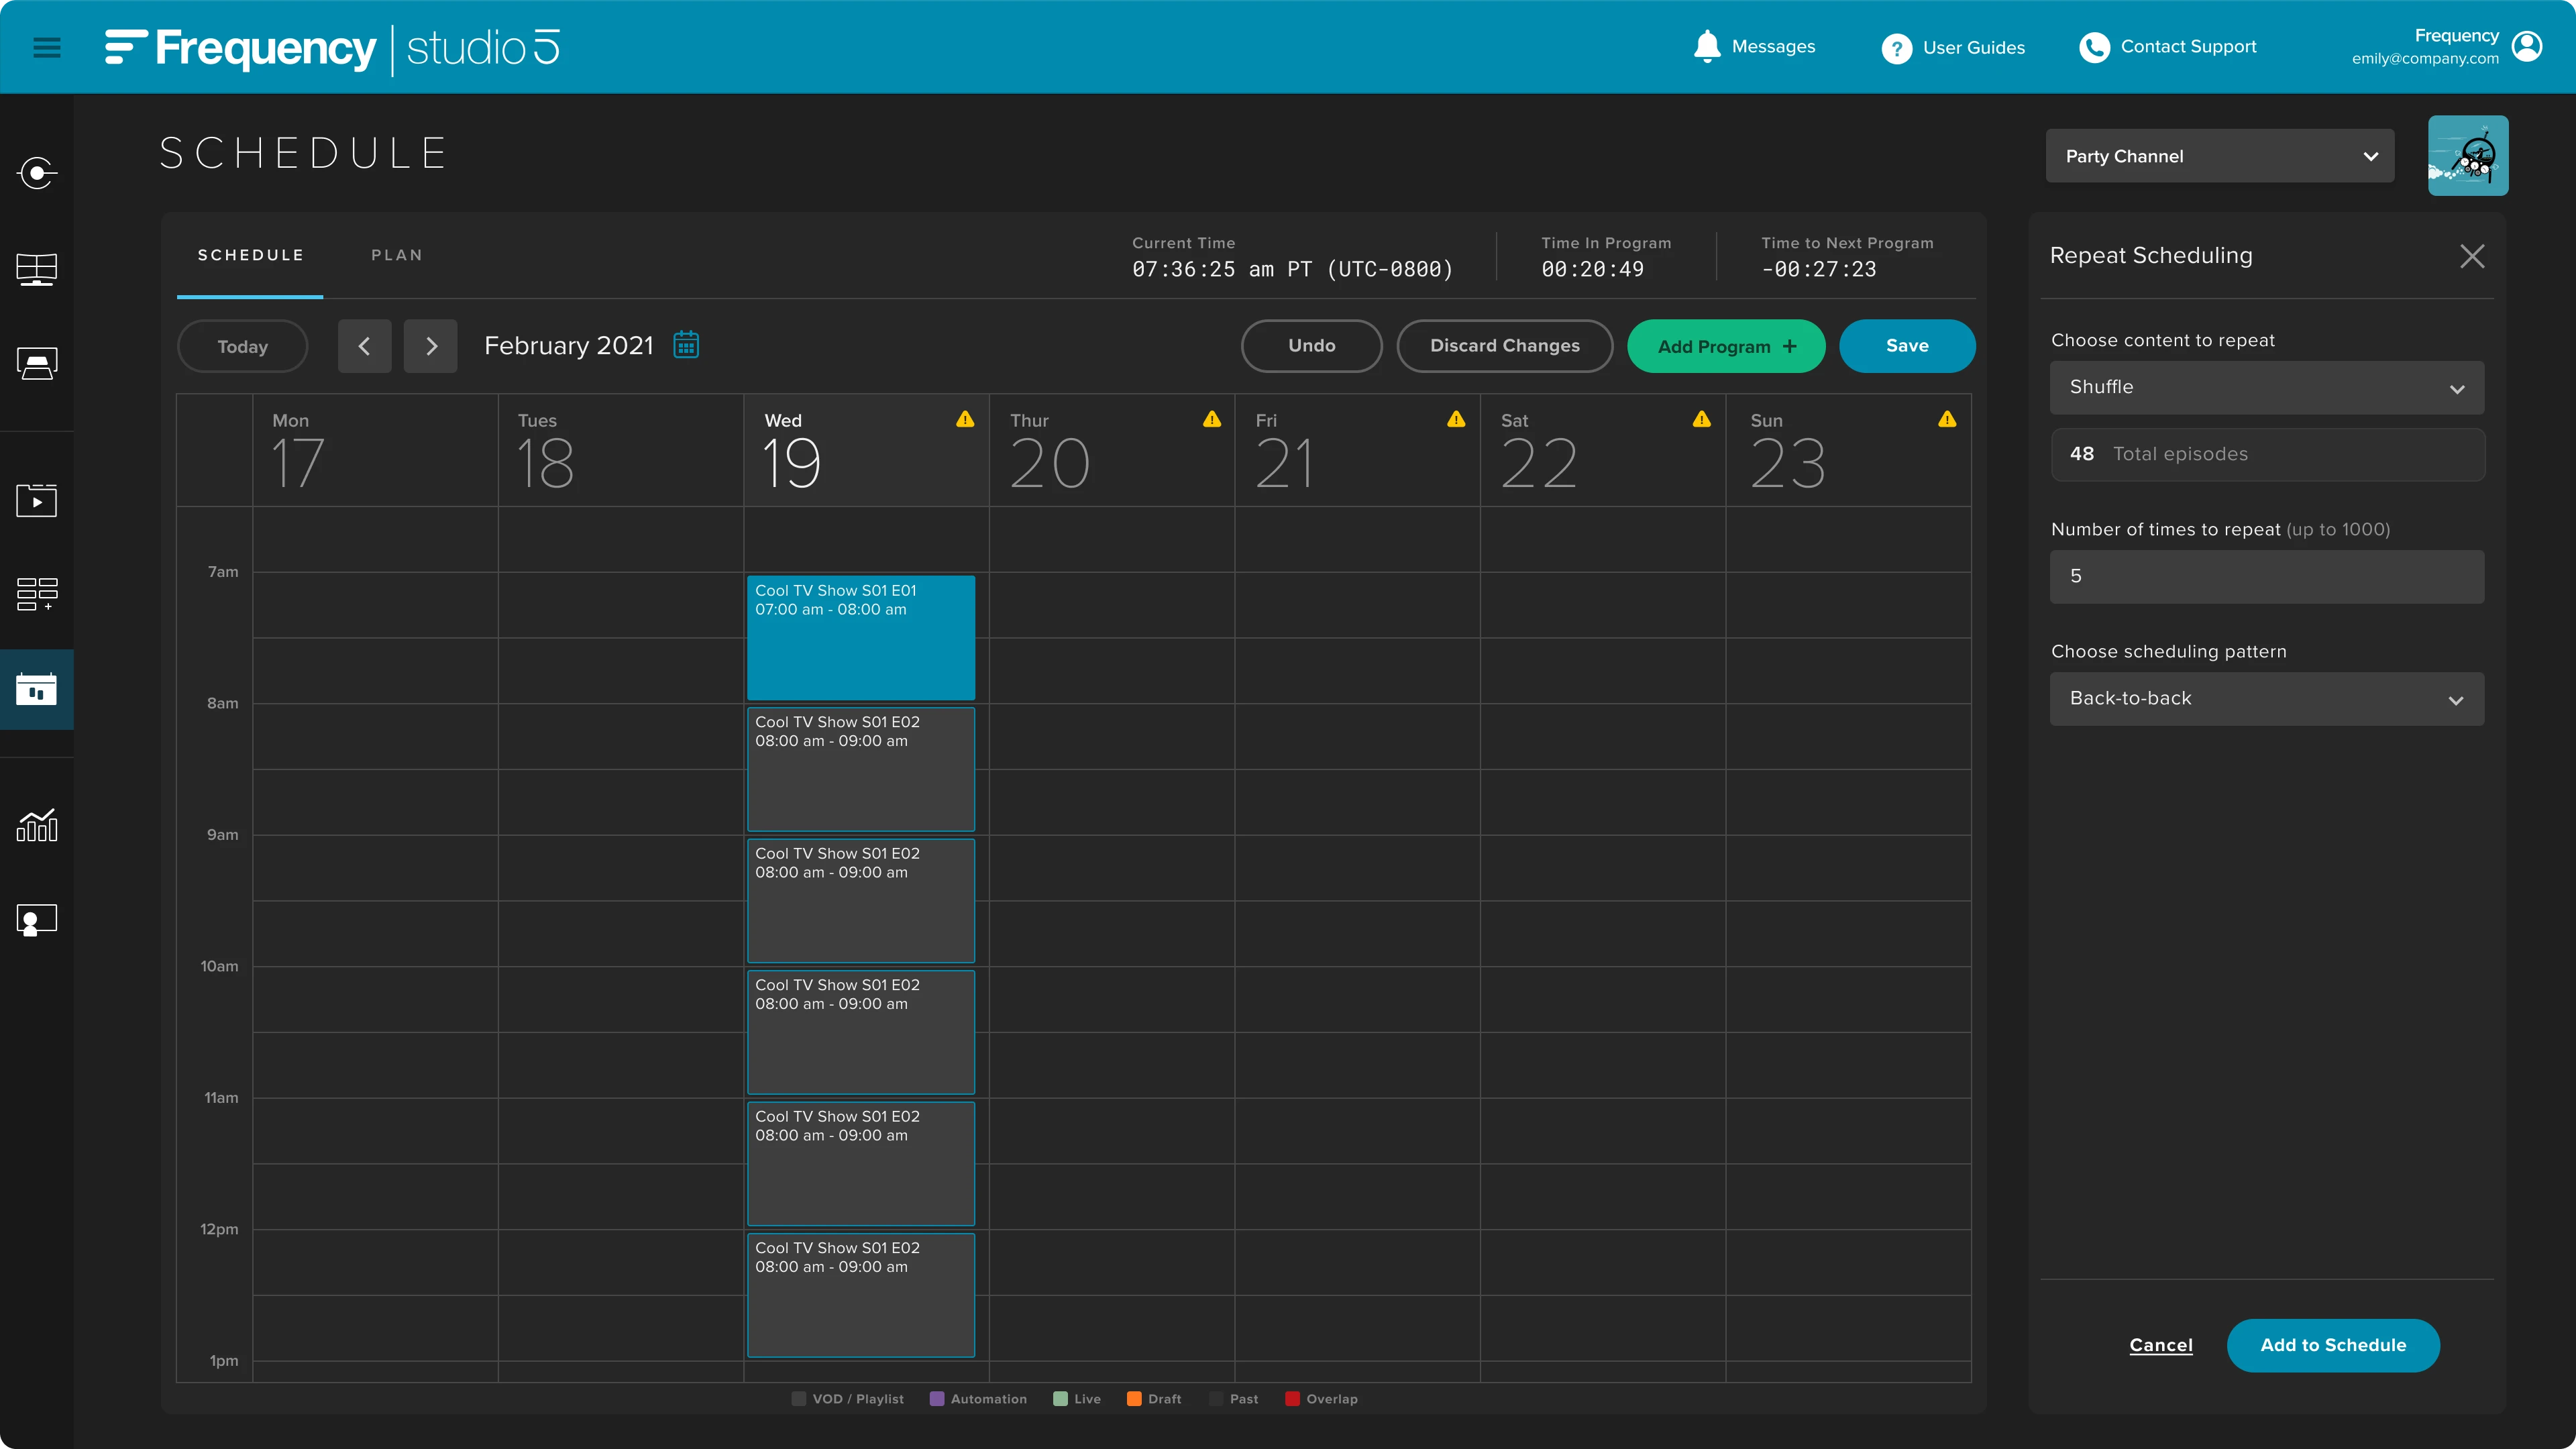Expand the Back-to-back scheduling pattern dropdown
Screen dimensions: 2576x1449
tap(2266, 699)
